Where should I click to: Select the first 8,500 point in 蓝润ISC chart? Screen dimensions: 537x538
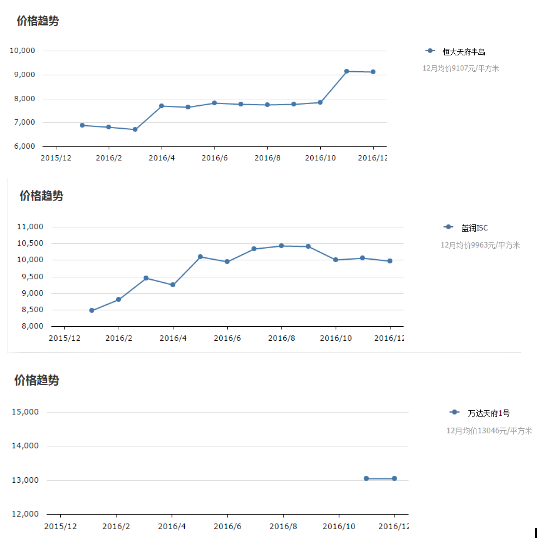[x=92, y=311]
